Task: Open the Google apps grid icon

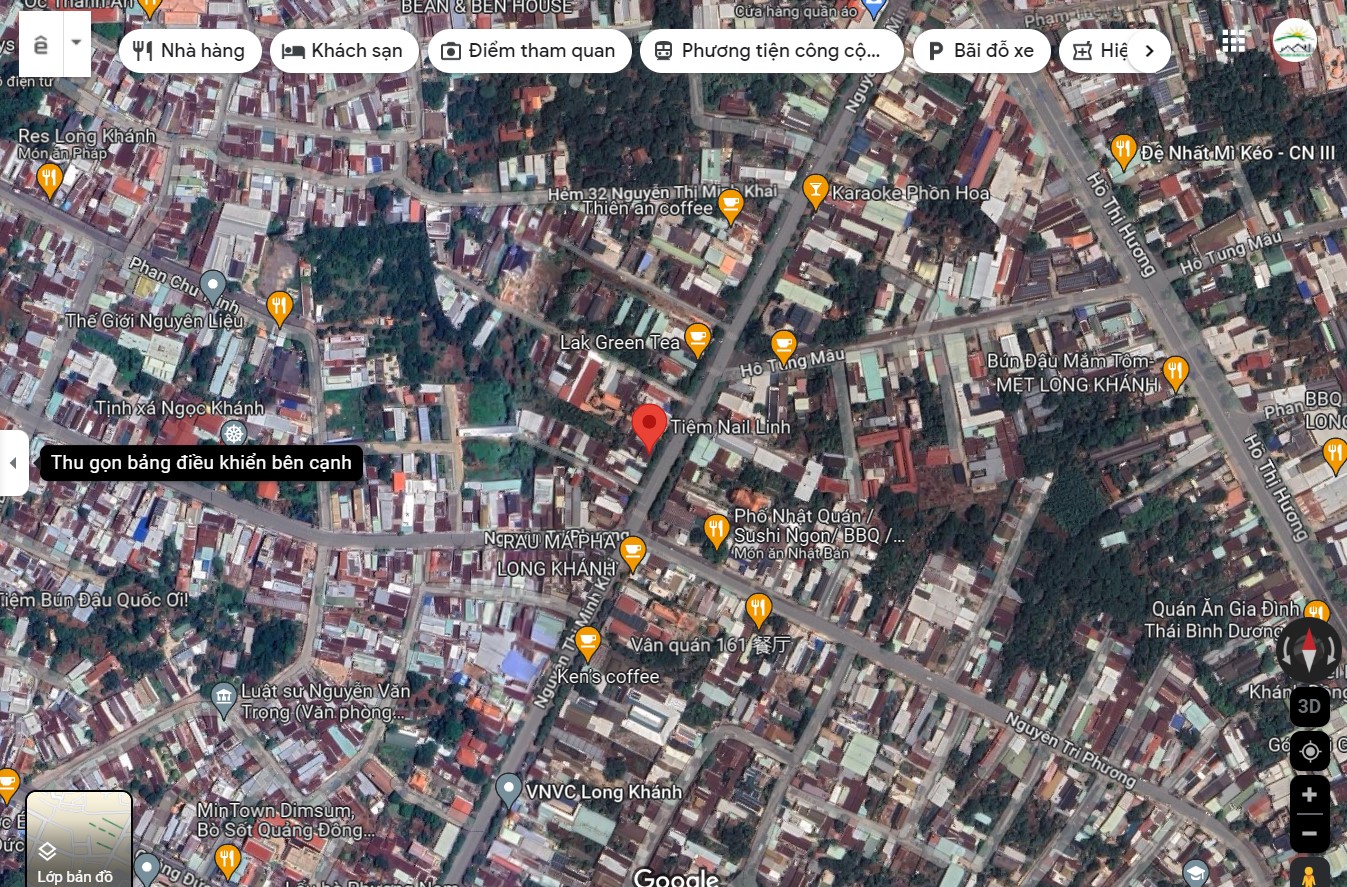Action: coord(1233,41)
